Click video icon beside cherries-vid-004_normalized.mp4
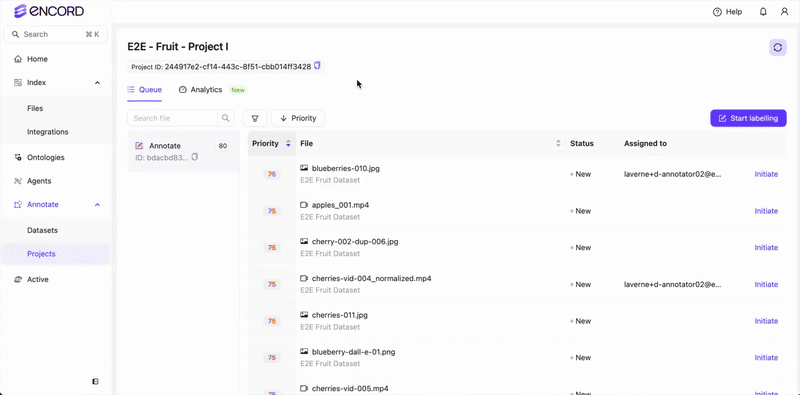 tap(304, 278)
